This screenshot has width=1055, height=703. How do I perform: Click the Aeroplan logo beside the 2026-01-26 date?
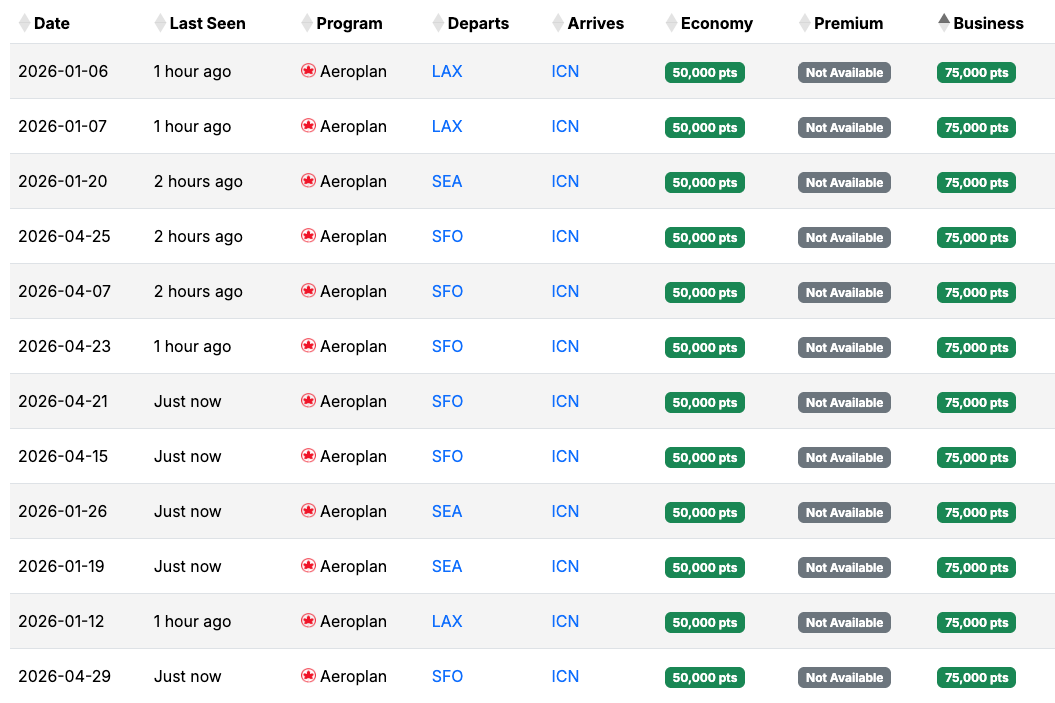tap(308, 511)
